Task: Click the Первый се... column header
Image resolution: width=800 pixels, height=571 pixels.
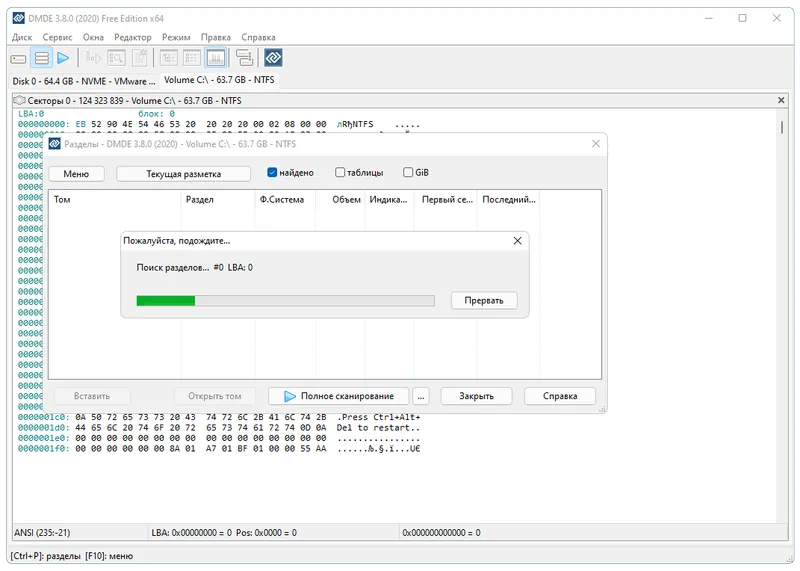Action: click(x=446, y=200)
